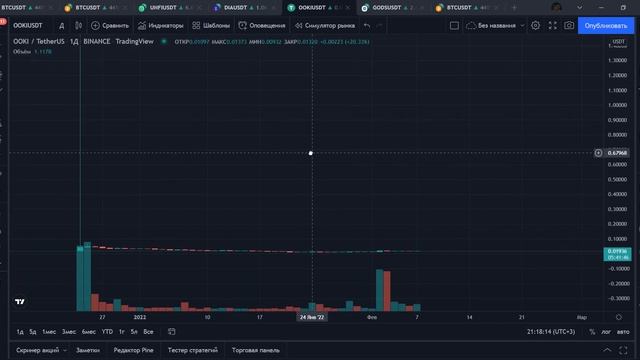
Task: Select the 5д time range
Action: point(33,332)
